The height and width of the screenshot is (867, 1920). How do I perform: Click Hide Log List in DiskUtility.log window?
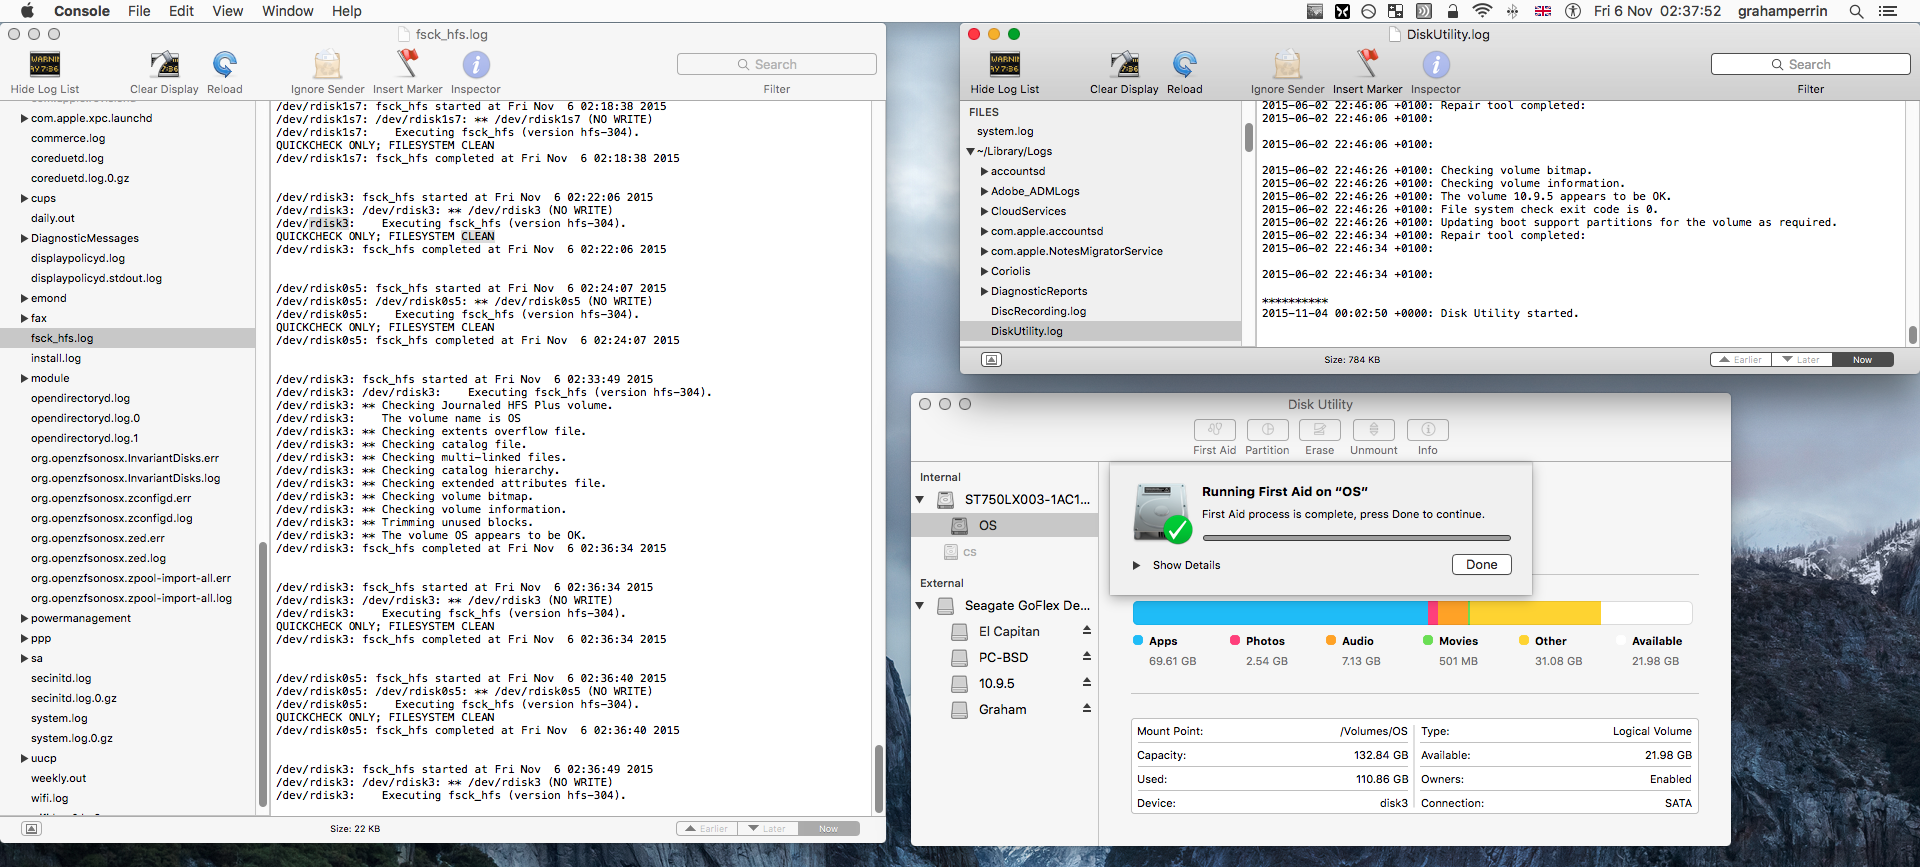pos(1005,72)
